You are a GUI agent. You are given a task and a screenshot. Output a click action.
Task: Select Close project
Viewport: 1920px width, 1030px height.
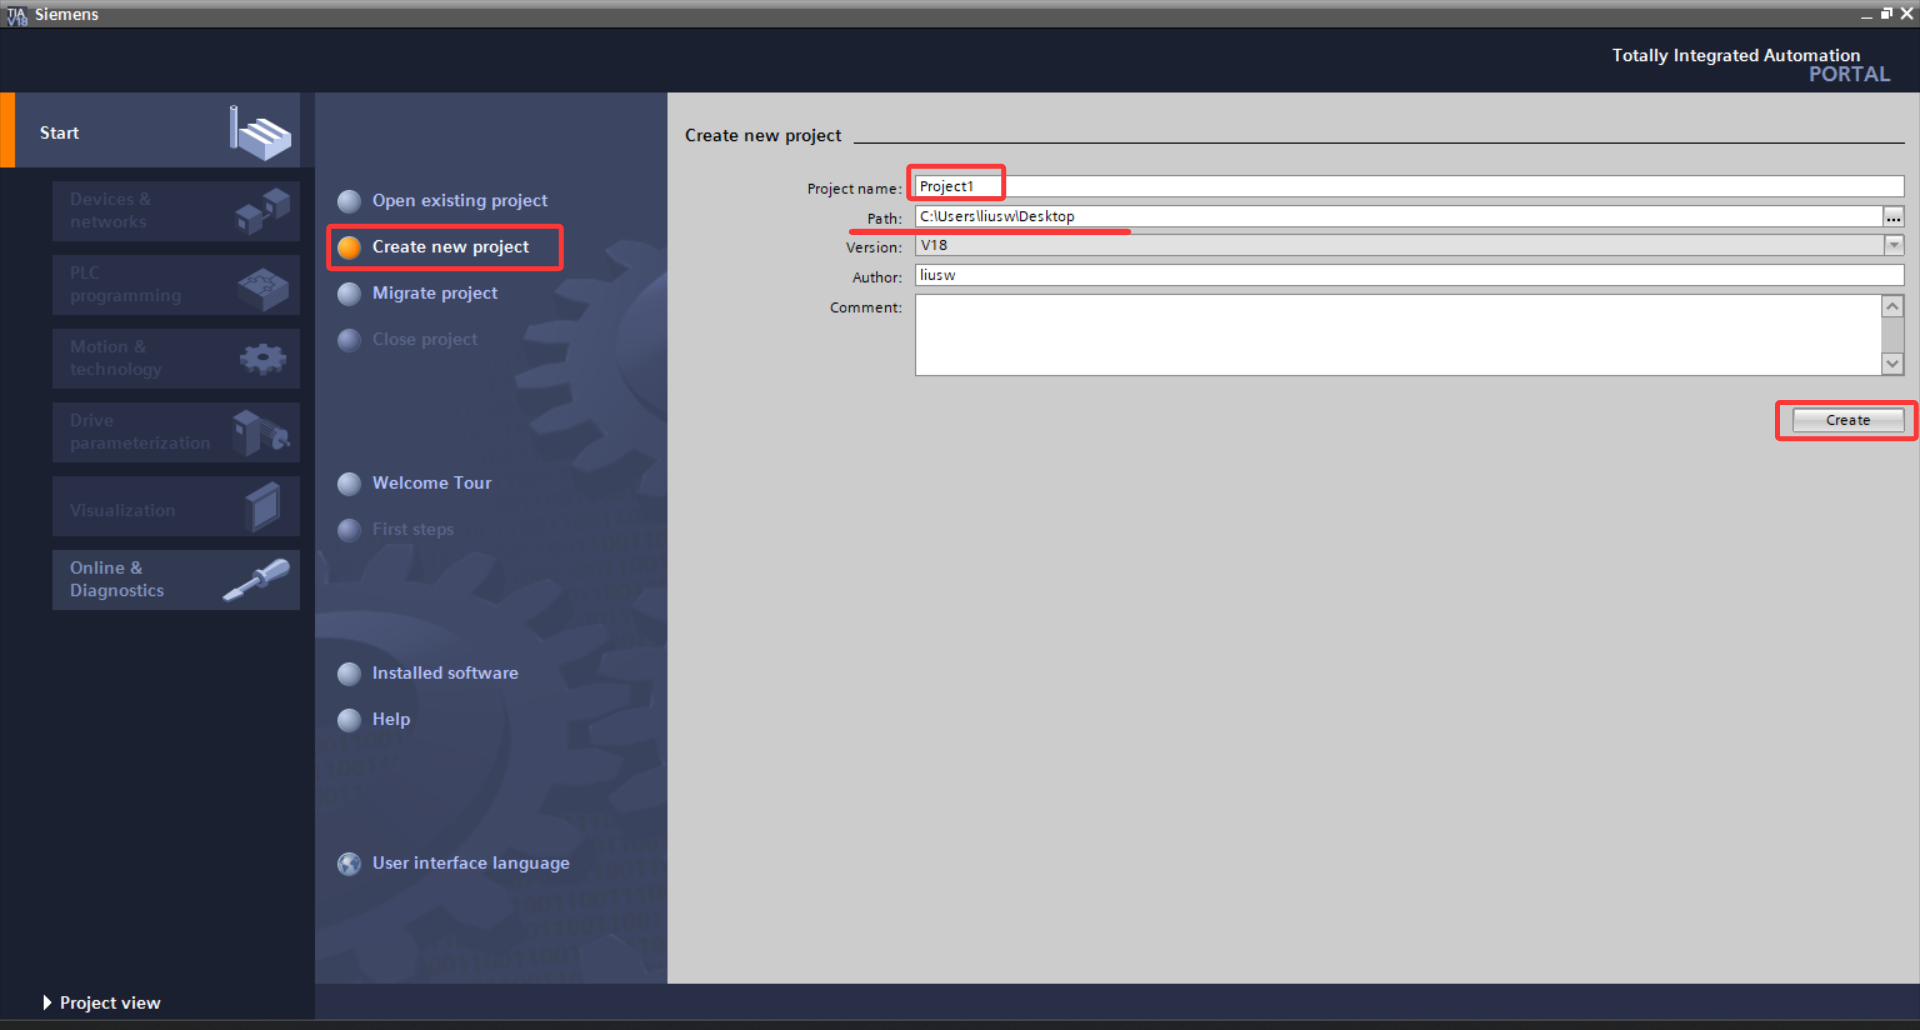click(425, 339)
